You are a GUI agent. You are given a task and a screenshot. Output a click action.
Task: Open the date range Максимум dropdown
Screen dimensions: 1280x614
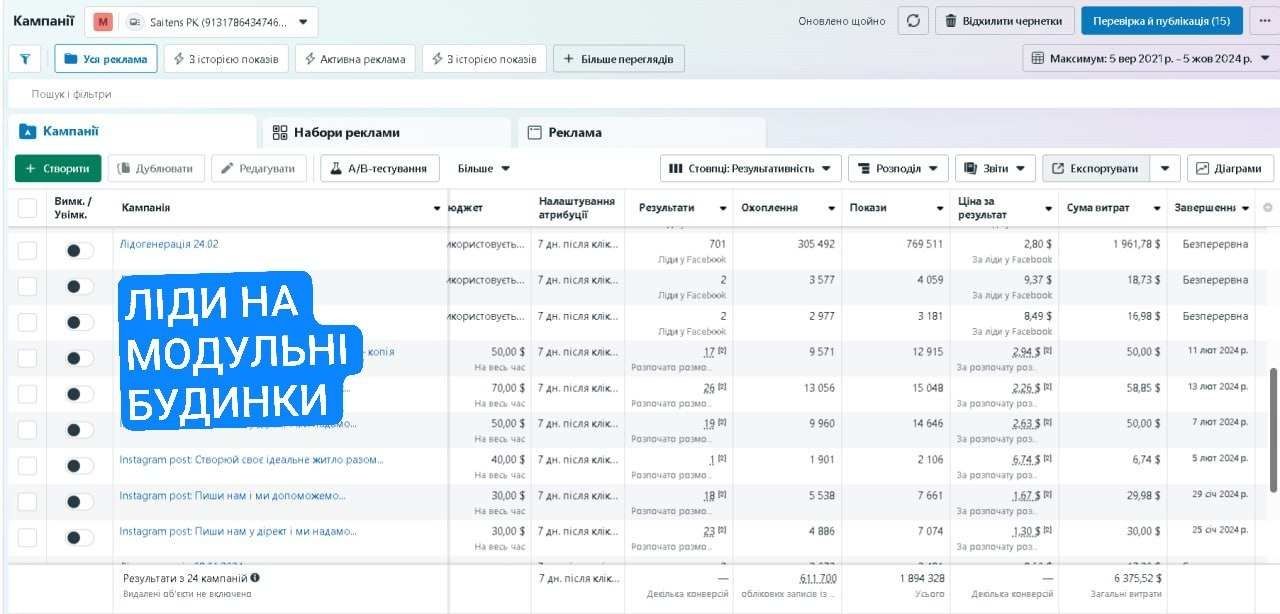[1151, 59]
